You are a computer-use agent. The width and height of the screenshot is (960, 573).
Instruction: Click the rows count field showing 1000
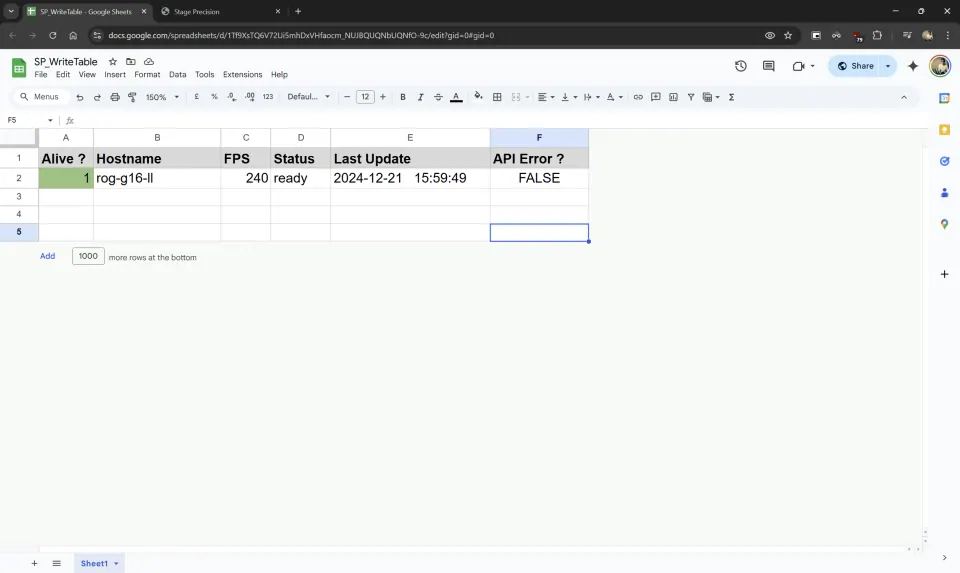pyautogui.click(x=88, y=256)
